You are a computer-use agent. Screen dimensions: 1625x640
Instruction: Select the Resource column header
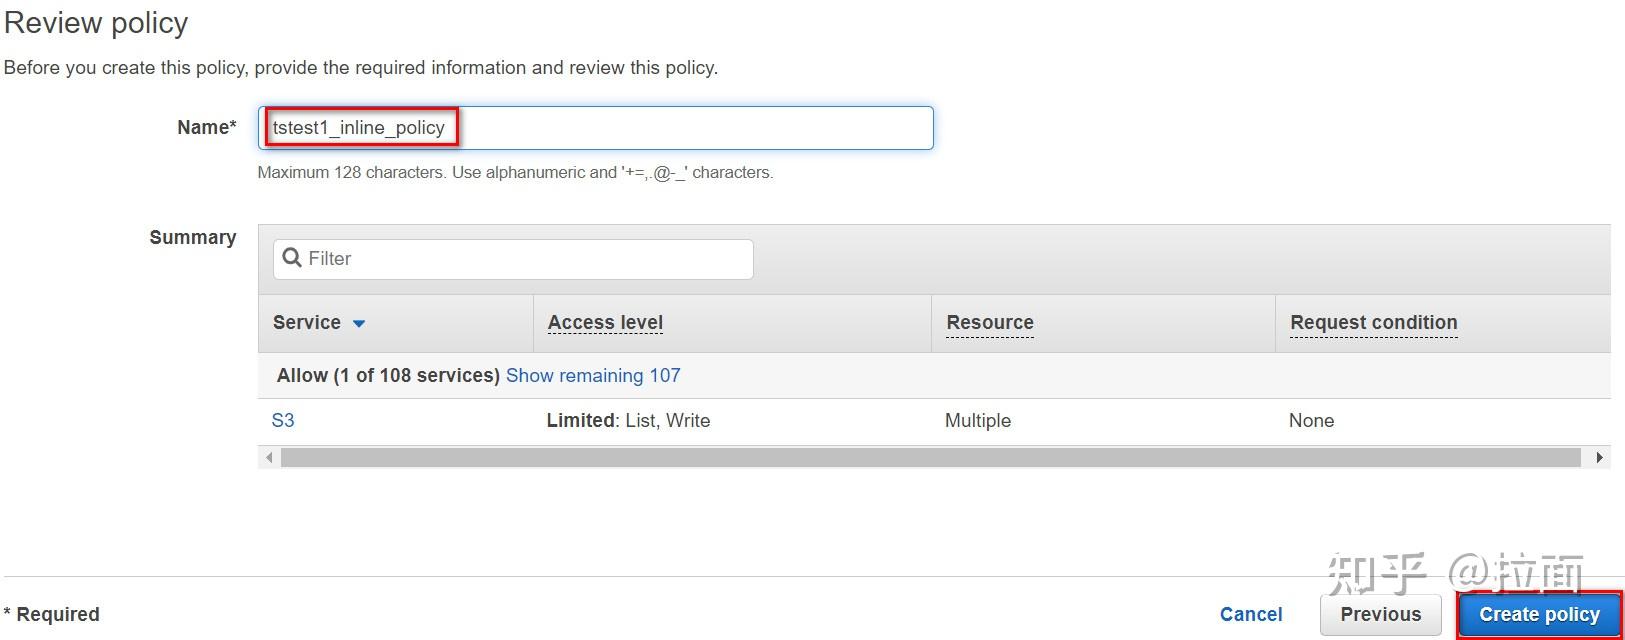pyautogui.click(x=989, y=322)
